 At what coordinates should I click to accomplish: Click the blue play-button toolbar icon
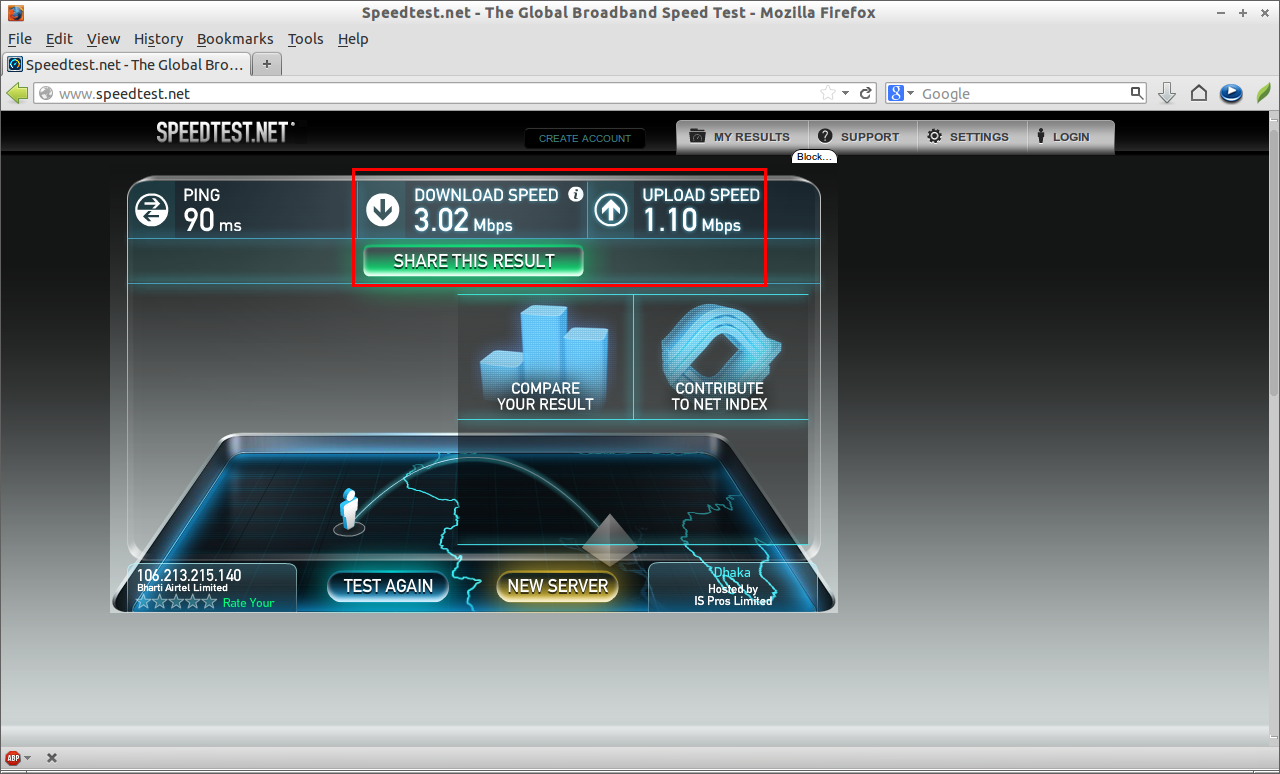[x=1231, y=93]
